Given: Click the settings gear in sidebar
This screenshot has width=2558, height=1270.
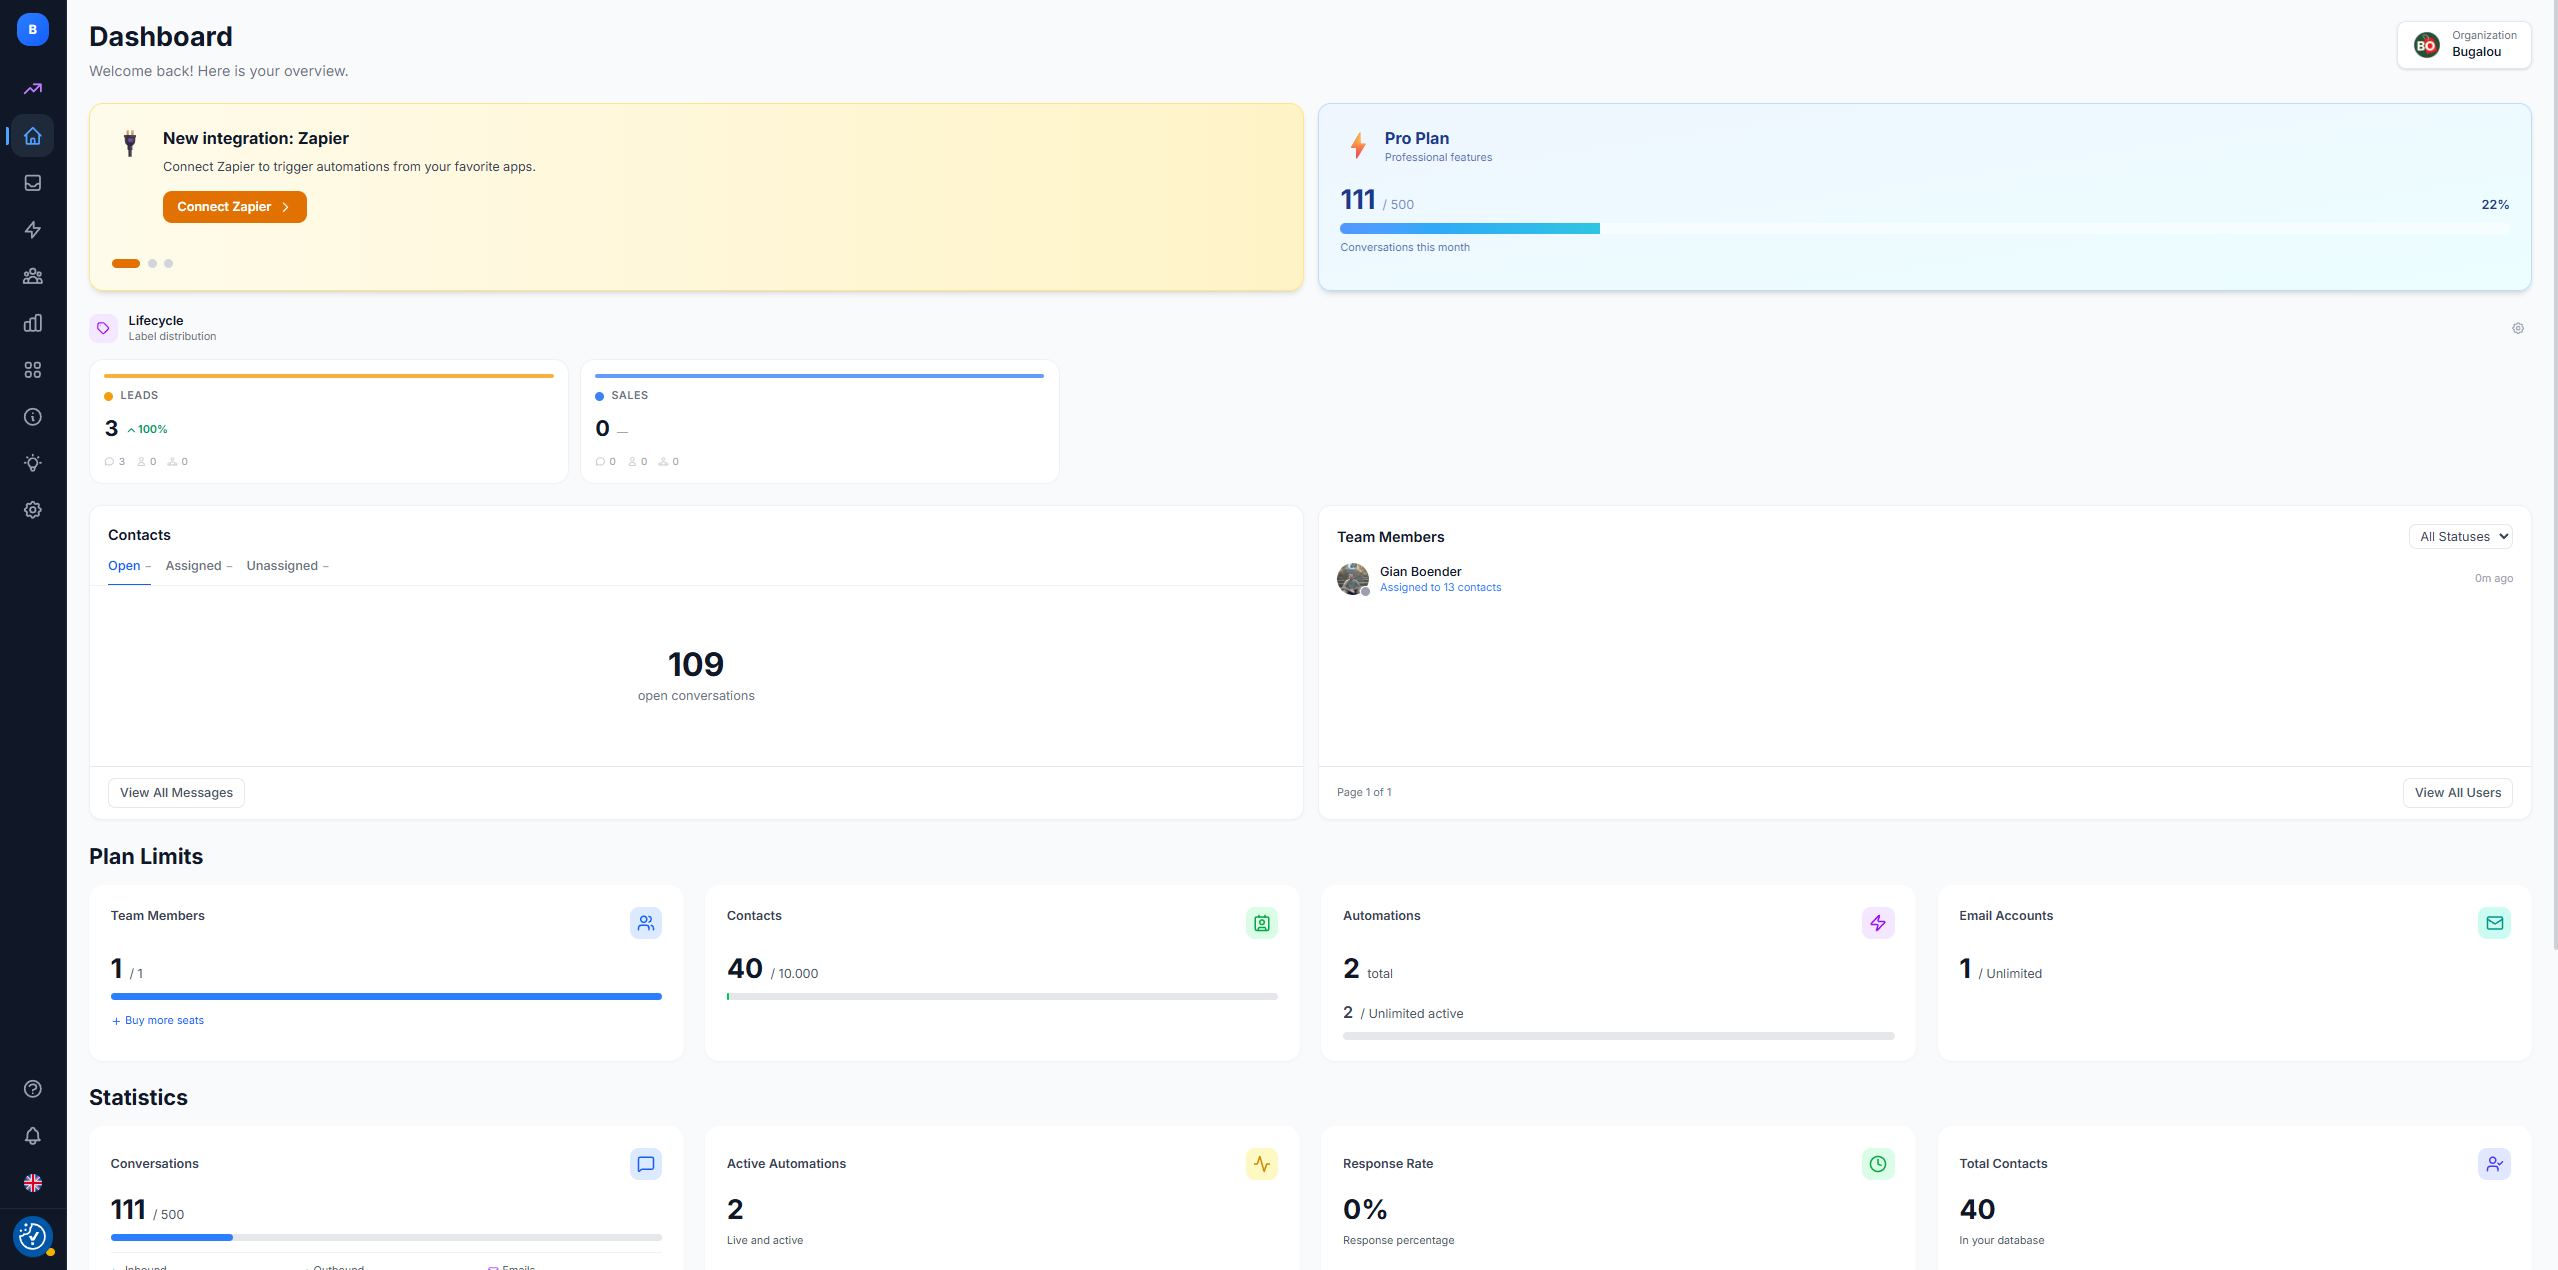Looking at the screenshot, I should coord(33,510).
